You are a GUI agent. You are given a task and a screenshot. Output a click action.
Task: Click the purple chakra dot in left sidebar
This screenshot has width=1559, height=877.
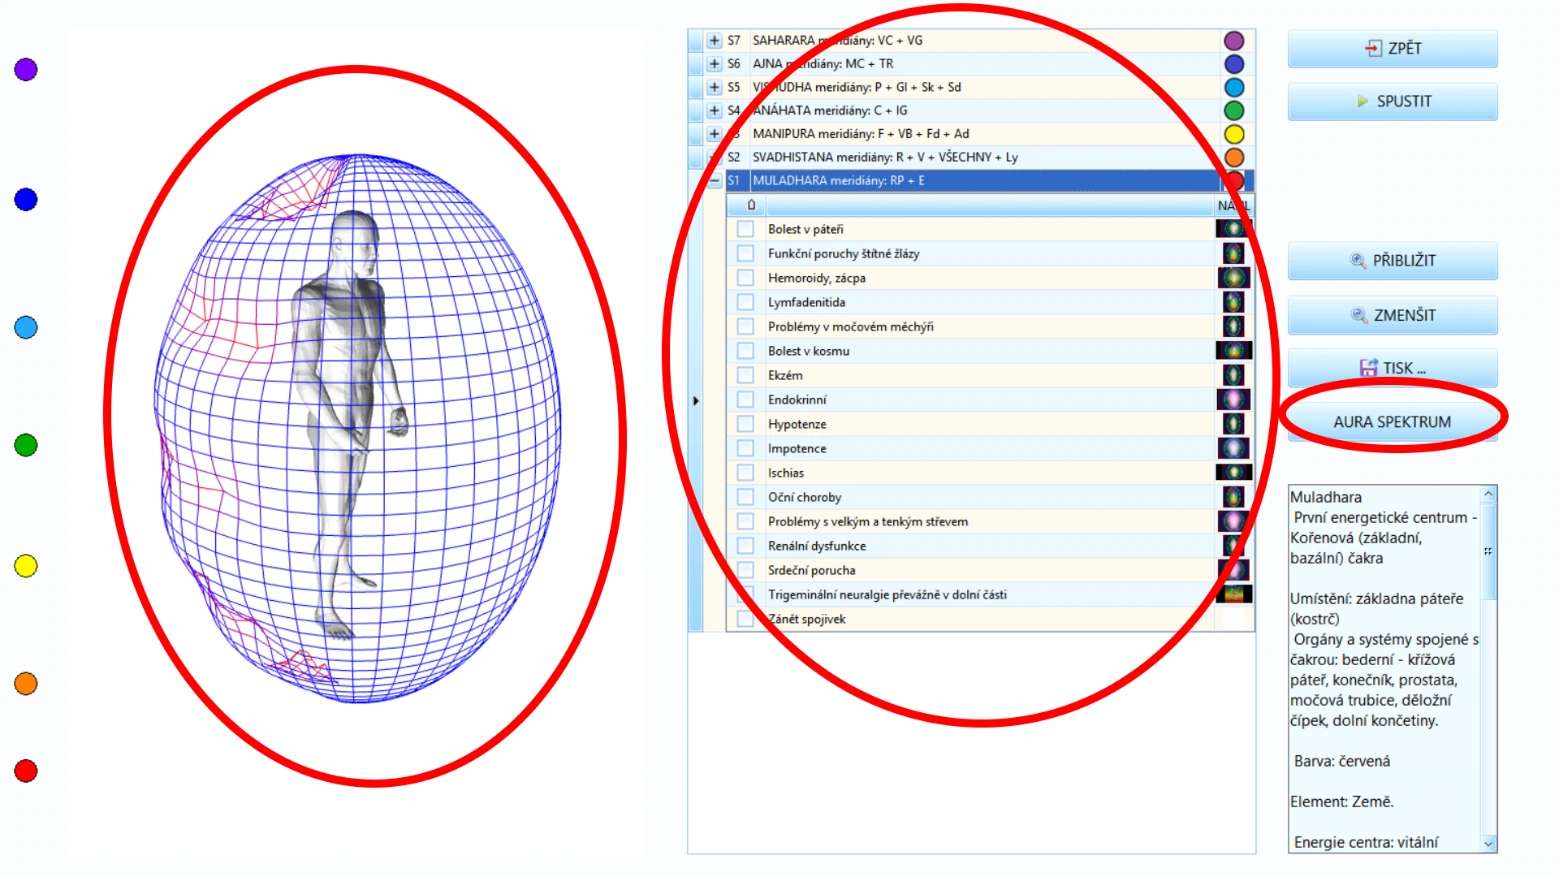26,69
